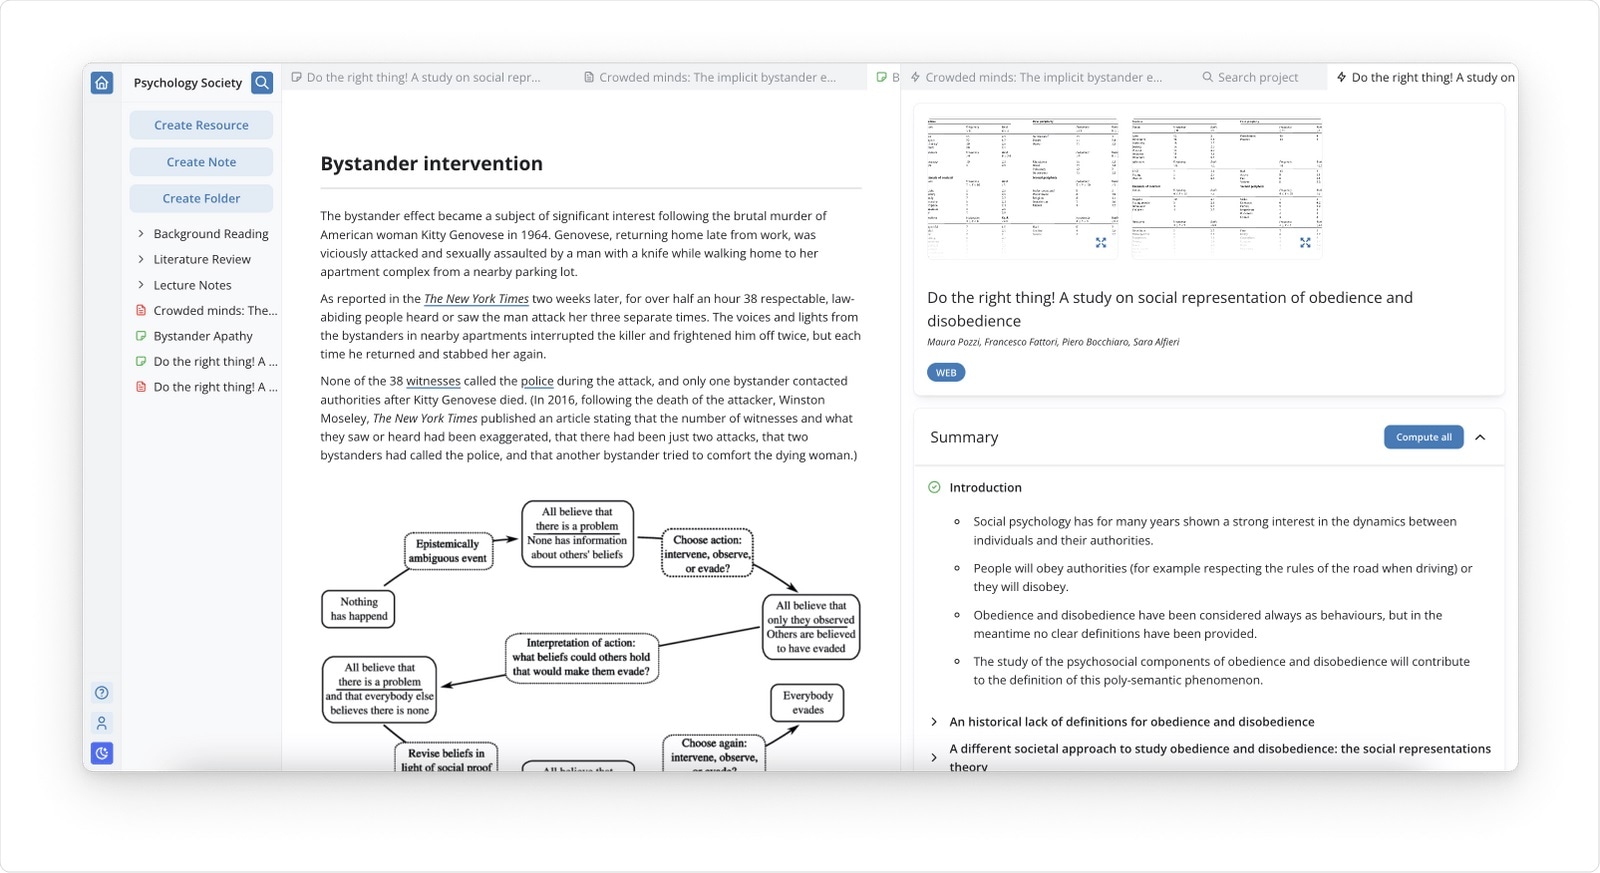Enlarge the second table thumbnail via expand icon
Screen dimensions: 1600x873
tap(1305, 243)
